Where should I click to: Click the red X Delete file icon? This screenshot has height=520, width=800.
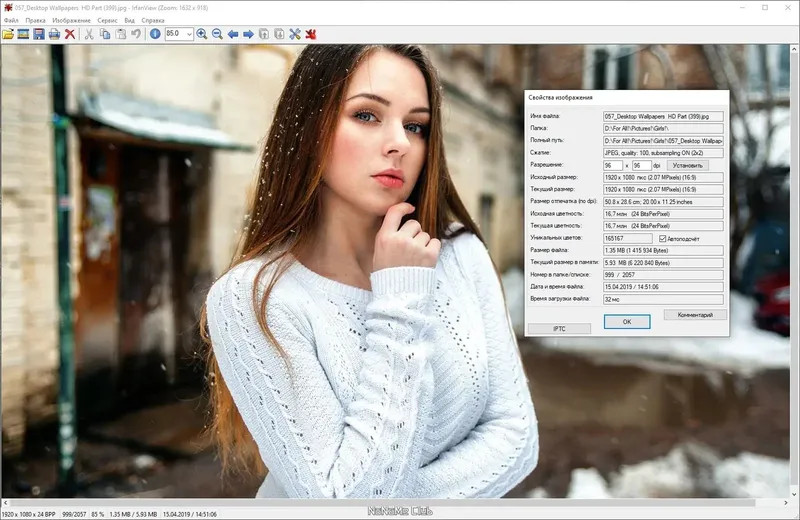(70, 34)
